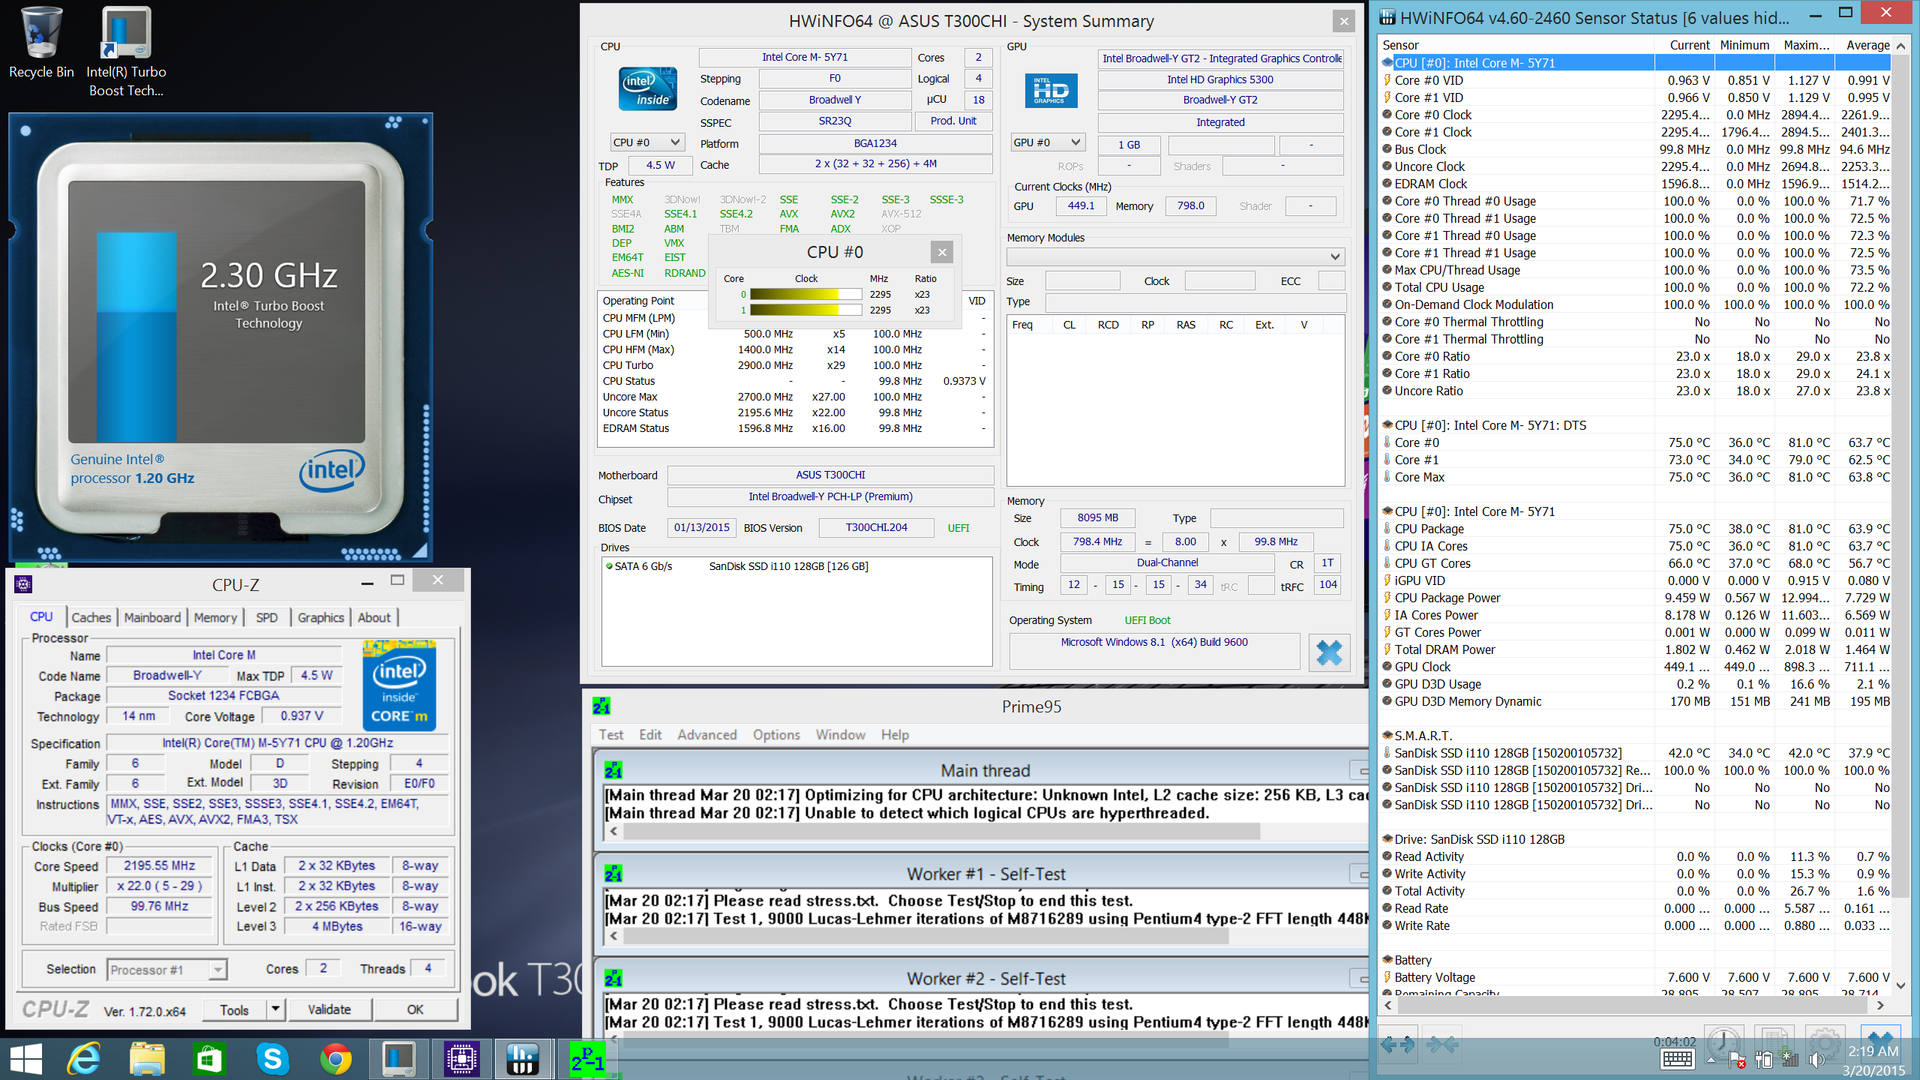Open the Tools dropdown arrow in CPU-Z

point(275,1009)
